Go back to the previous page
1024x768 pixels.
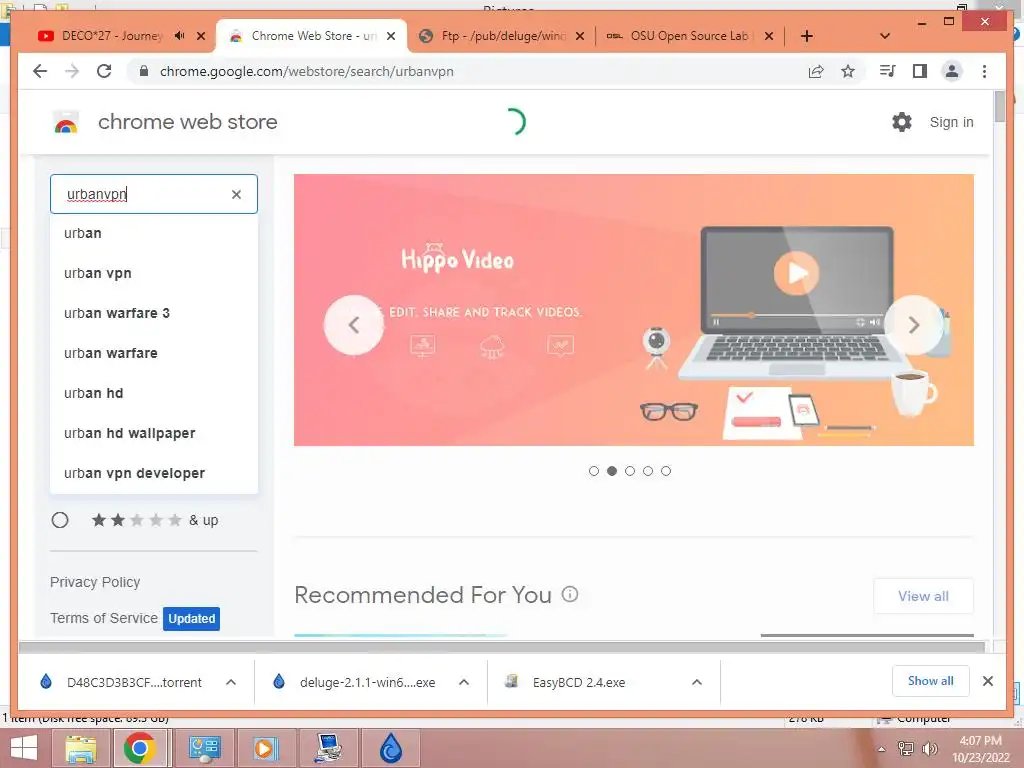(40, 71)
